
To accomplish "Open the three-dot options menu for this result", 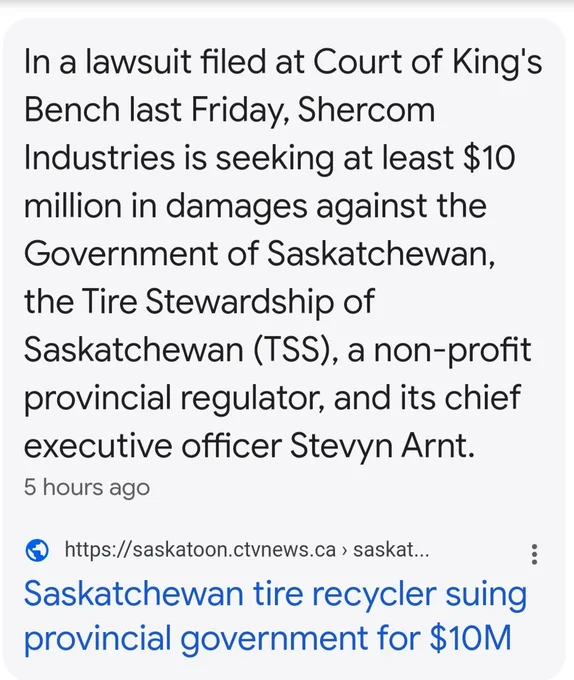I will [x=535, y=554].
